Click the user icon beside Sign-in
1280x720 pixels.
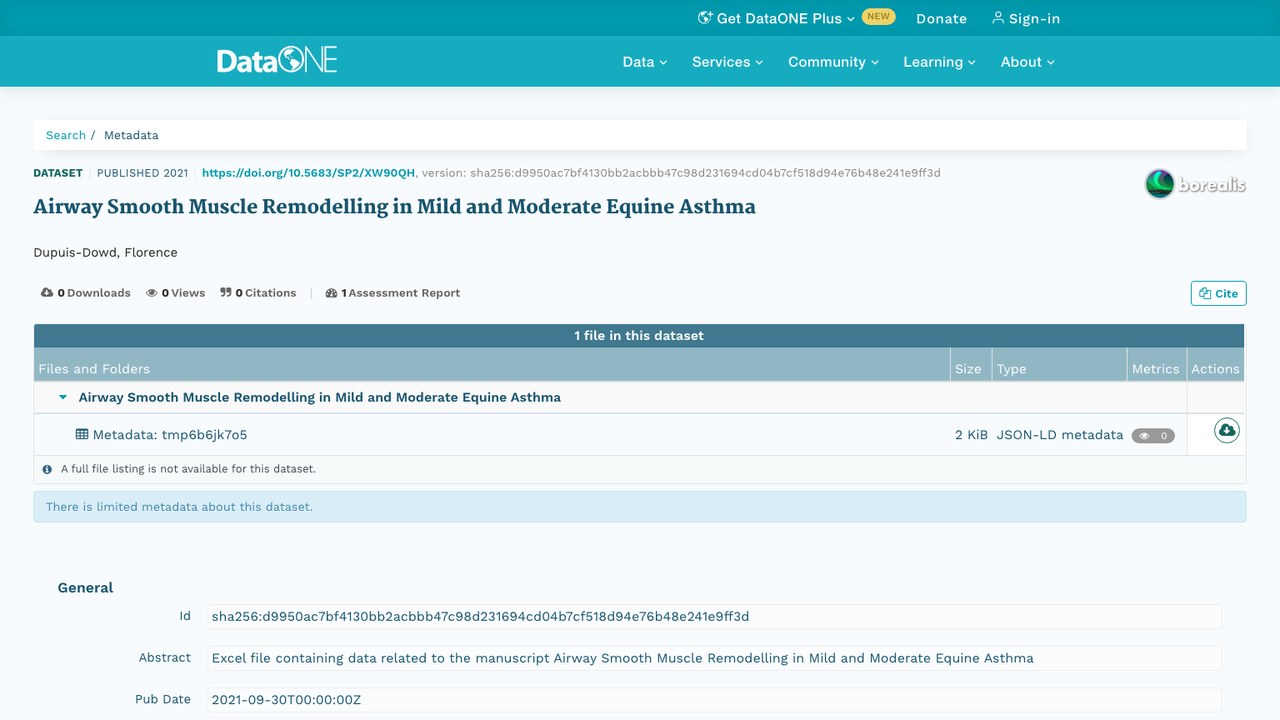pyautogui.click(x=997, y=18)
